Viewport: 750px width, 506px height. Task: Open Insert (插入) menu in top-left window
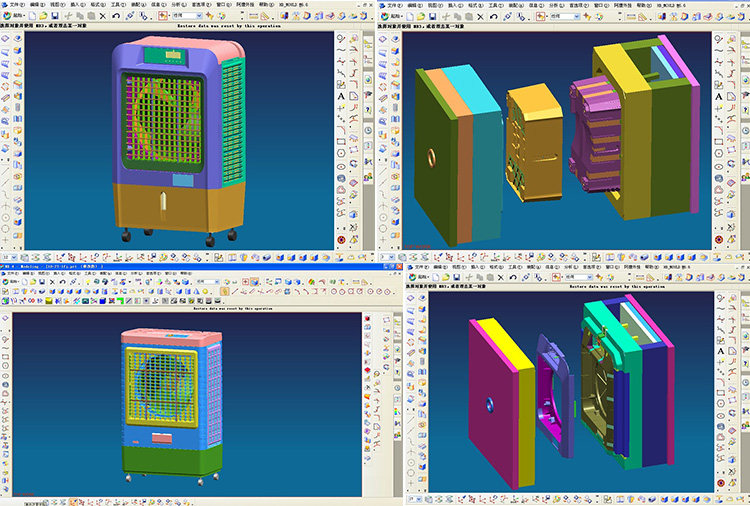tap(78, 4)
